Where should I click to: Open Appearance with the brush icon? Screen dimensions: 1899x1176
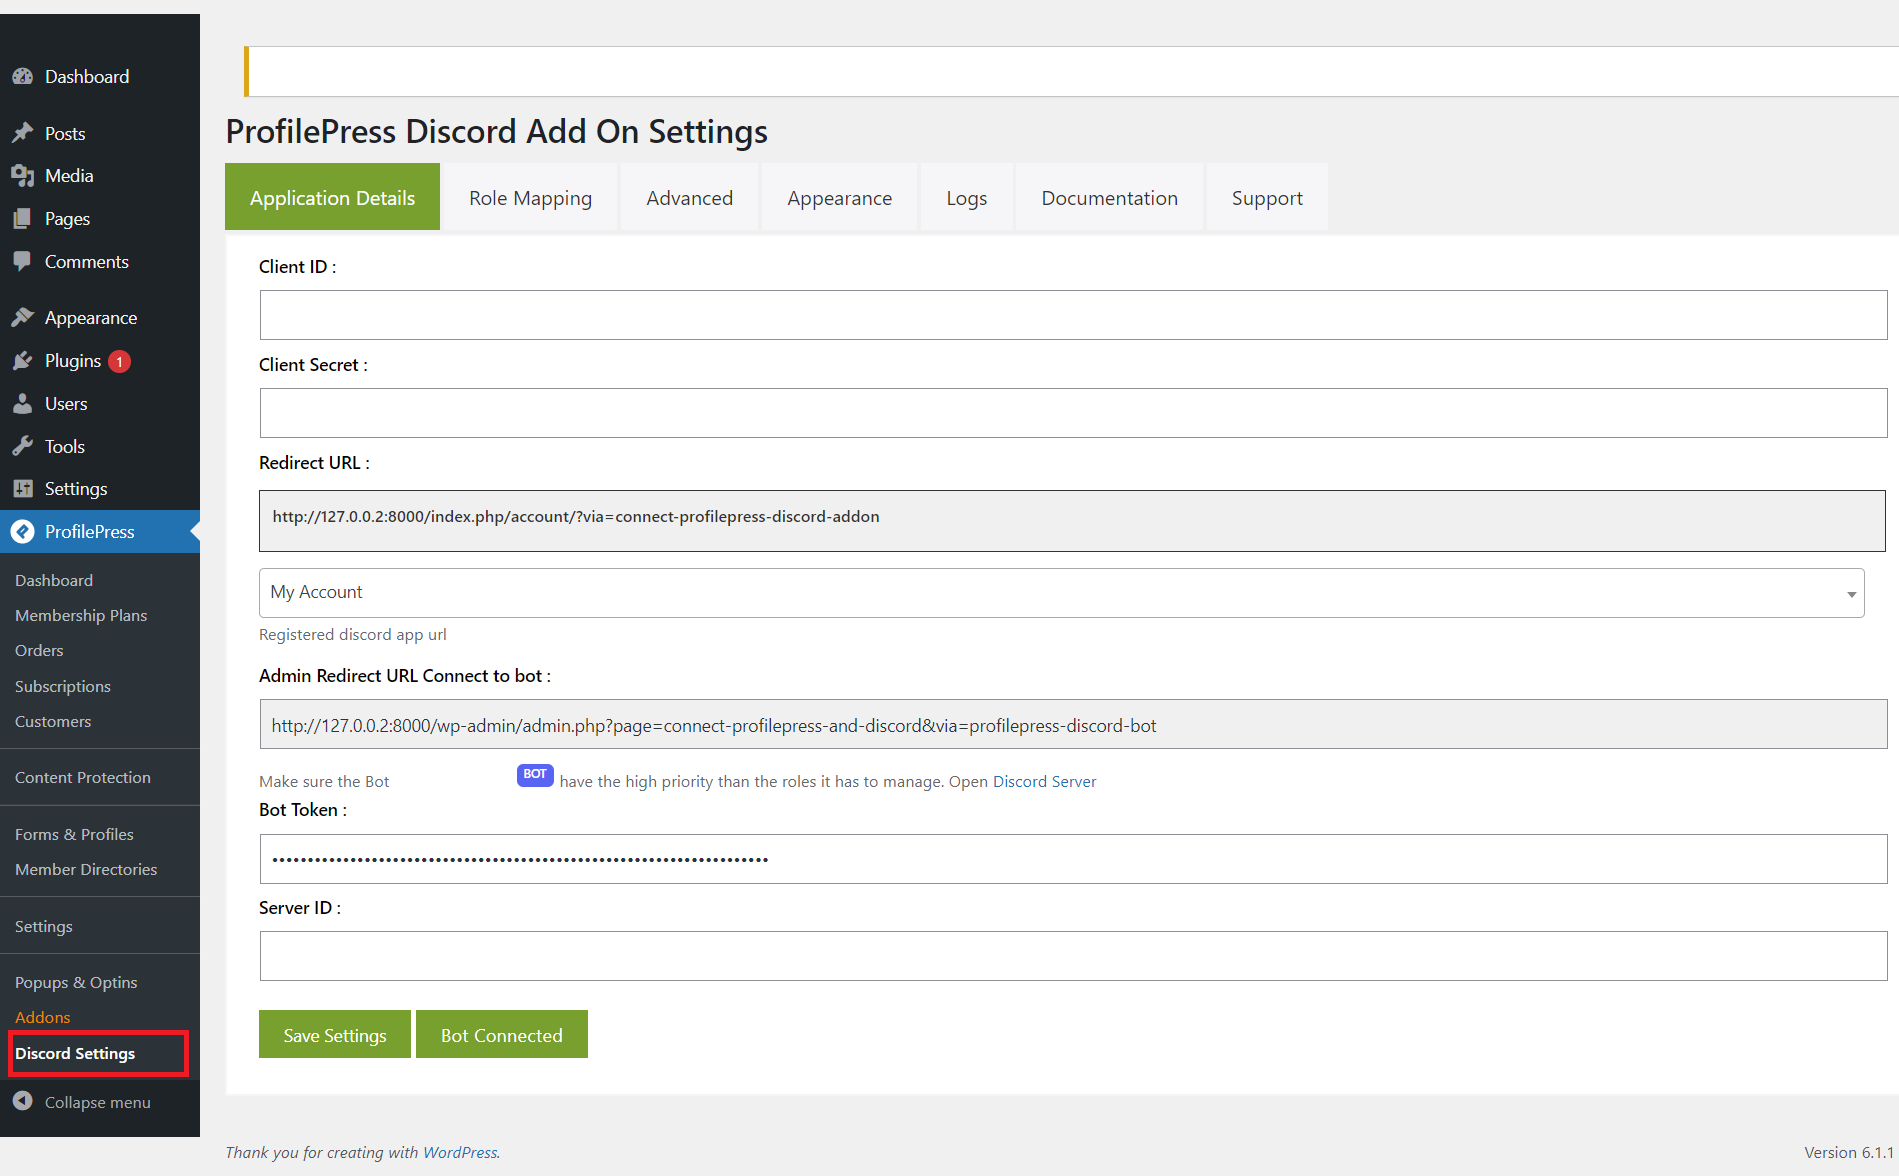(24, 317)
